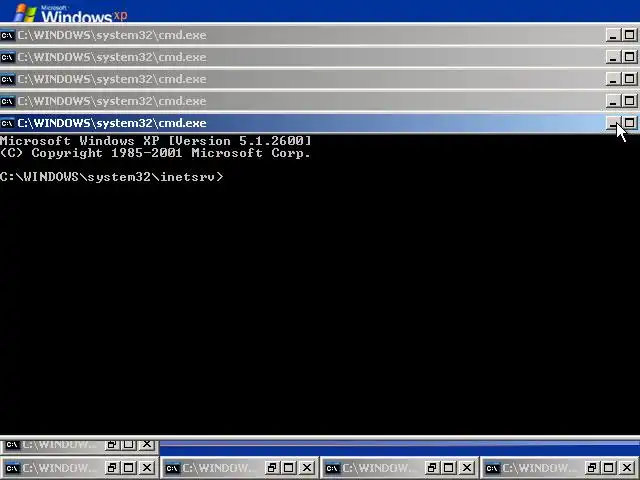Minimize inactive cmd window just above active one
This screenshot has height=480, width=640.
[x=612, y=101]
